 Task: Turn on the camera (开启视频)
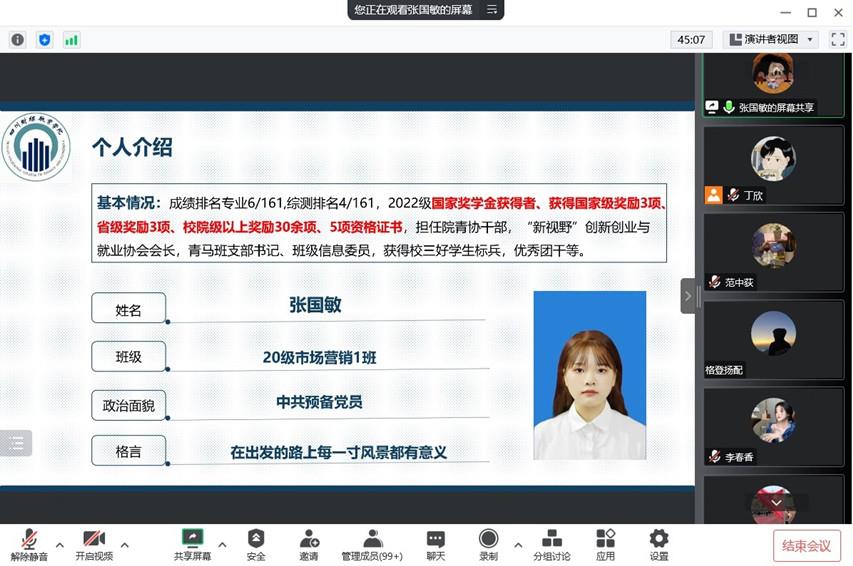pyautogui.click(x=94, y=545)
